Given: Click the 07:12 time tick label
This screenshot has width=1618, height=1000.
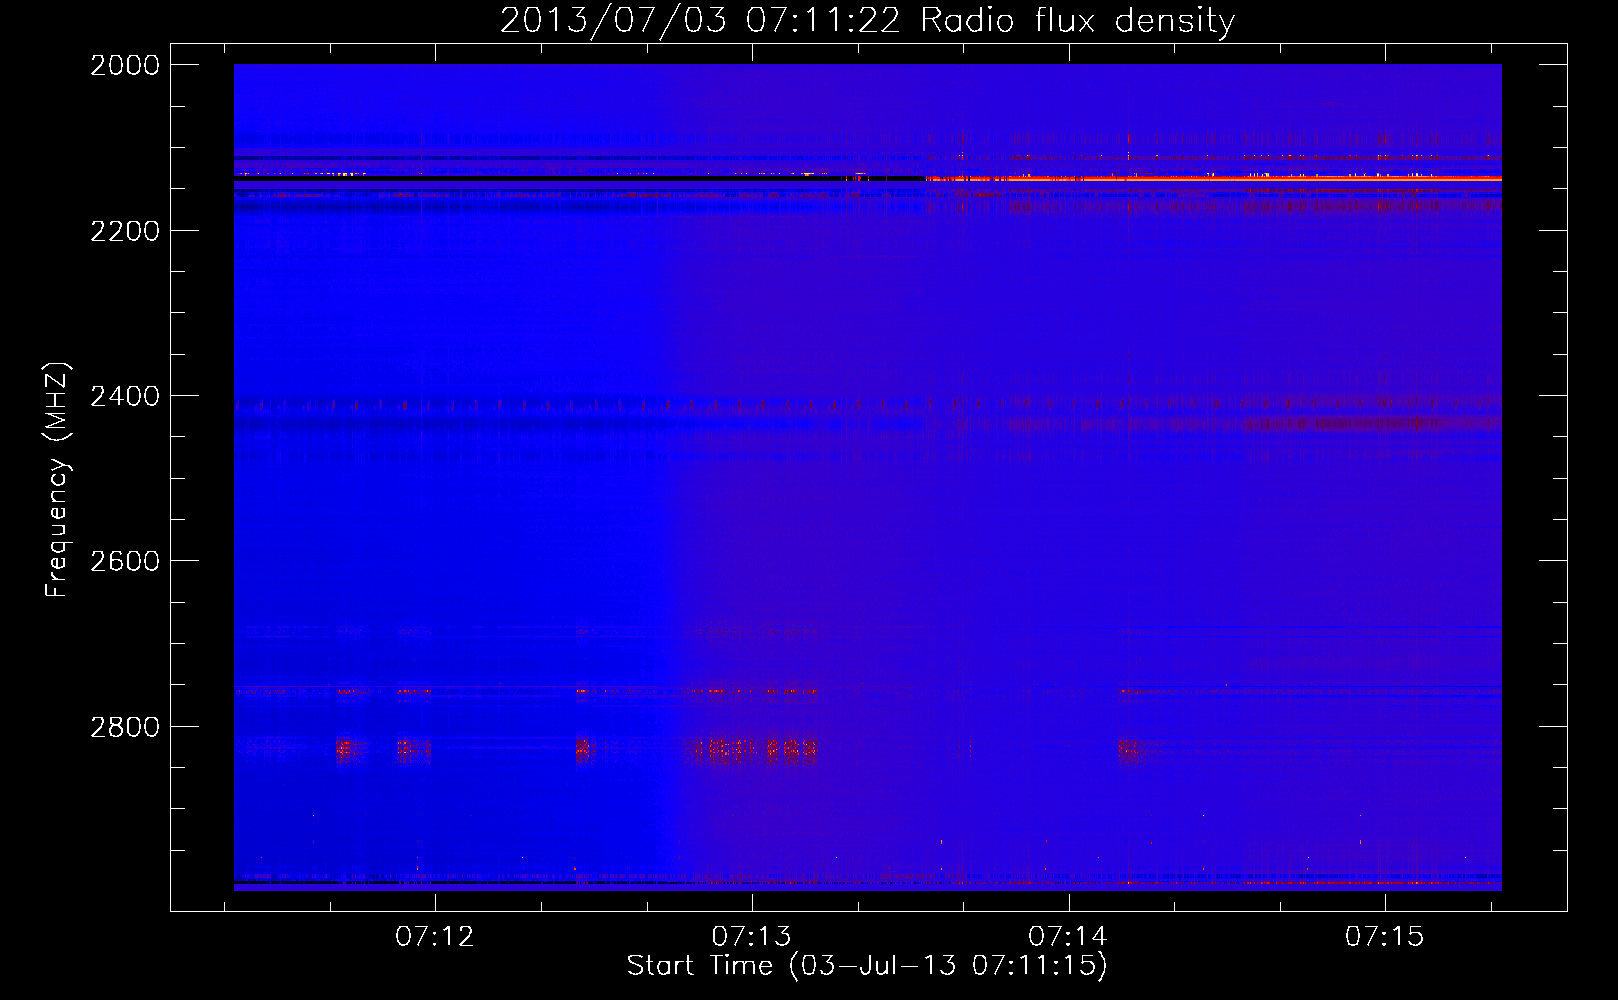Looking at the screenshot, I should coord(435,936).
